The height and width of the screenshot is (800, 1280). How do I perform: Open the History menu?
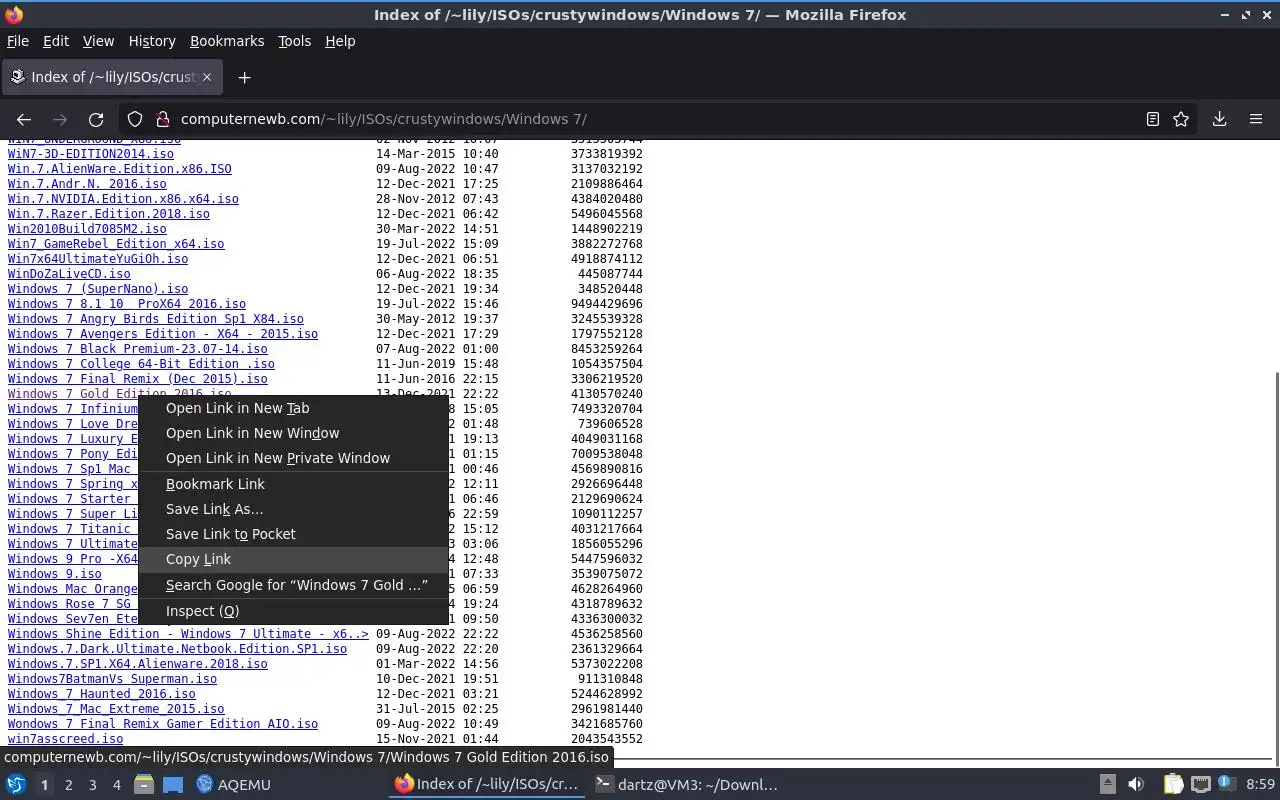click(x=152, y=41)
